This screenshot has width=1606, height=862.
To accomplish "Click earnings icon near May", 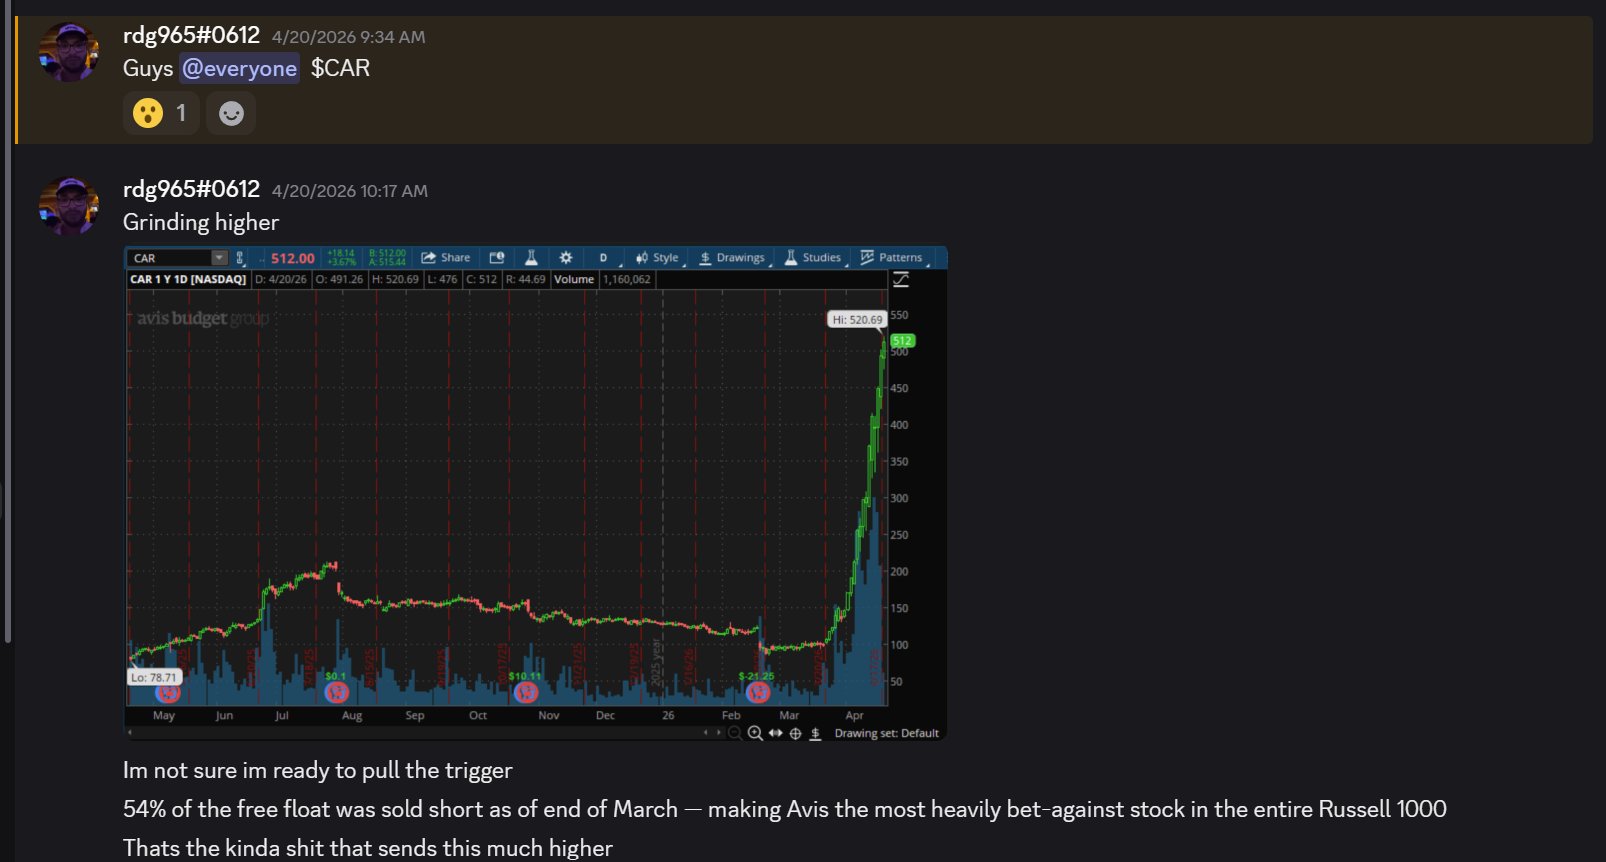I will pos(168,692).
